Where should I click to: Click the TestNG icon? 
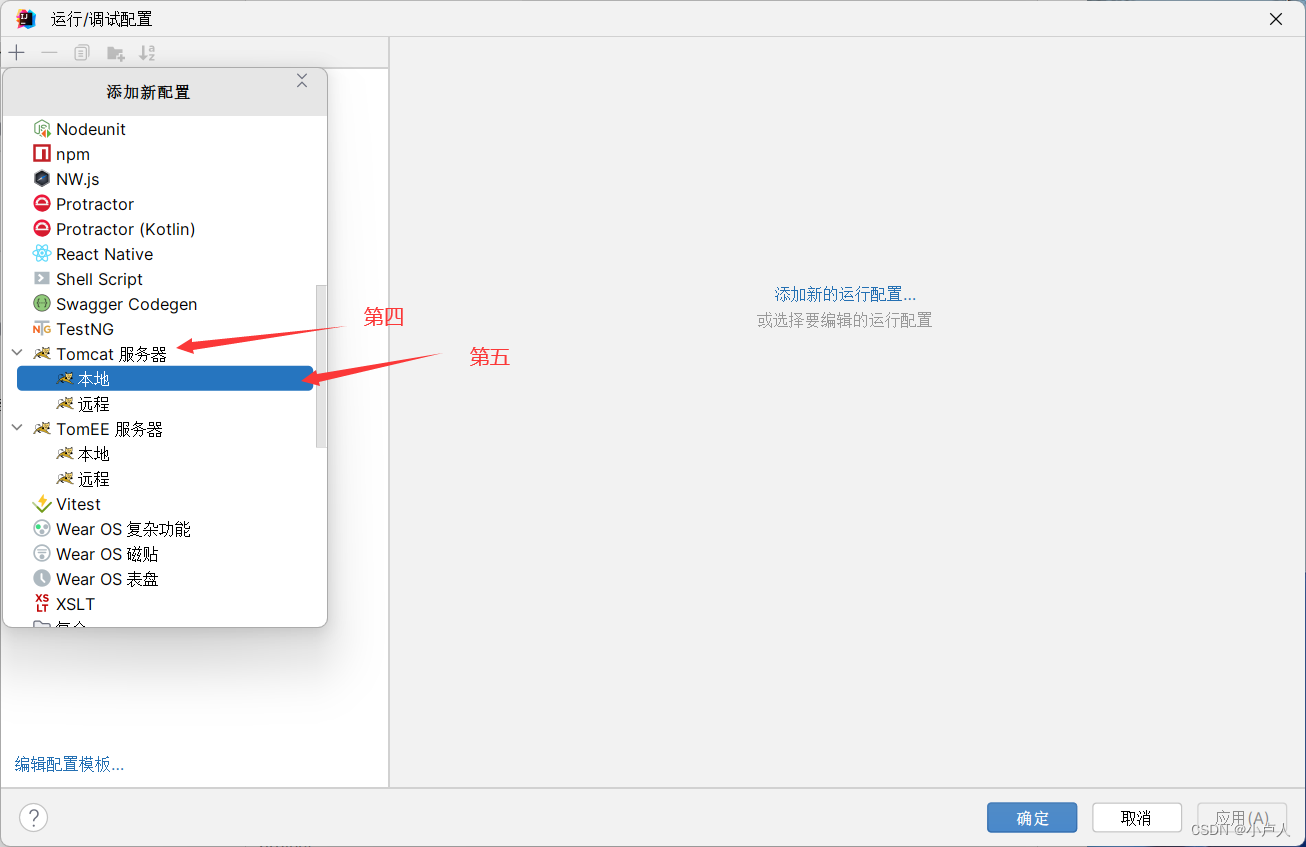(x=42, y=329)
